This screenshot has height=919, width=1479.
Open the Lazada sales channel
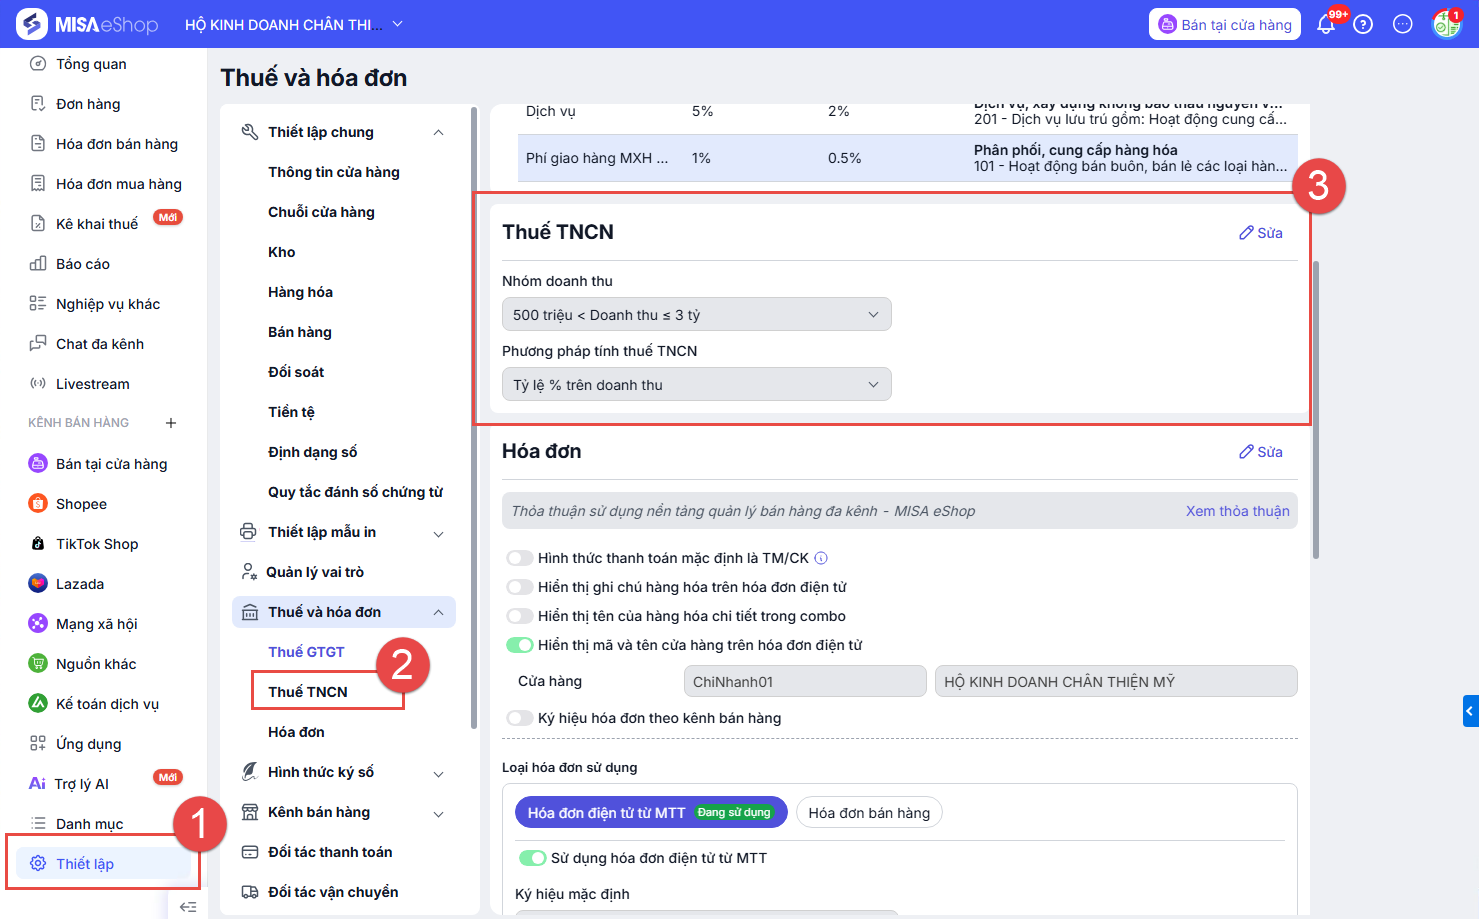pos(79,584)
